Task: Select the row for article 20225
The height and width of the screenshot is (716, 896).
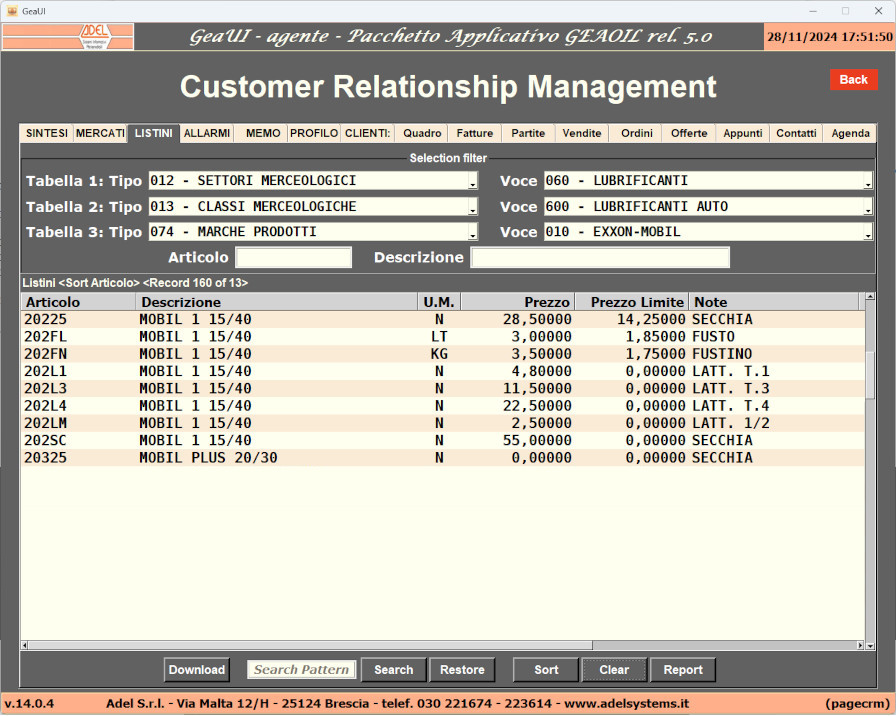Action: (443, 319)
